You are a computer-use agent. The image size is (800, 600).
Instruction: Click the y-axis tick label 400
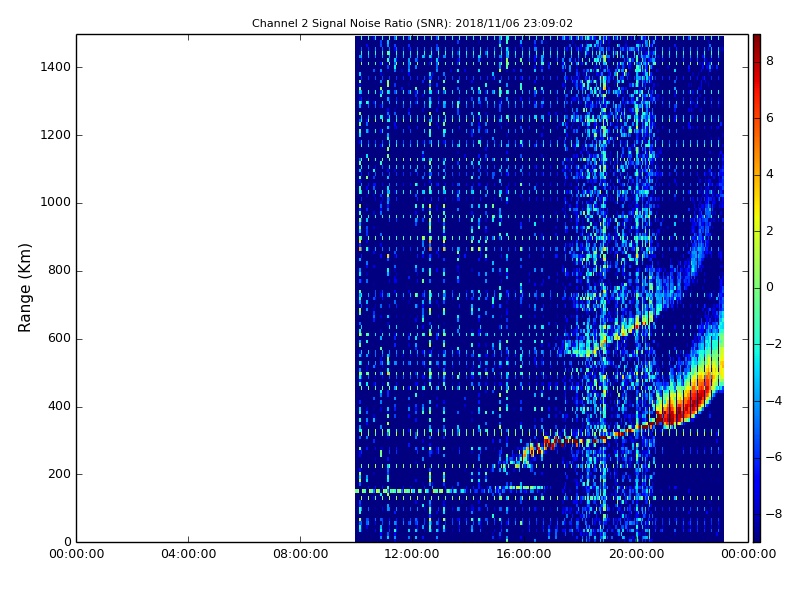(x=59, y=406)
